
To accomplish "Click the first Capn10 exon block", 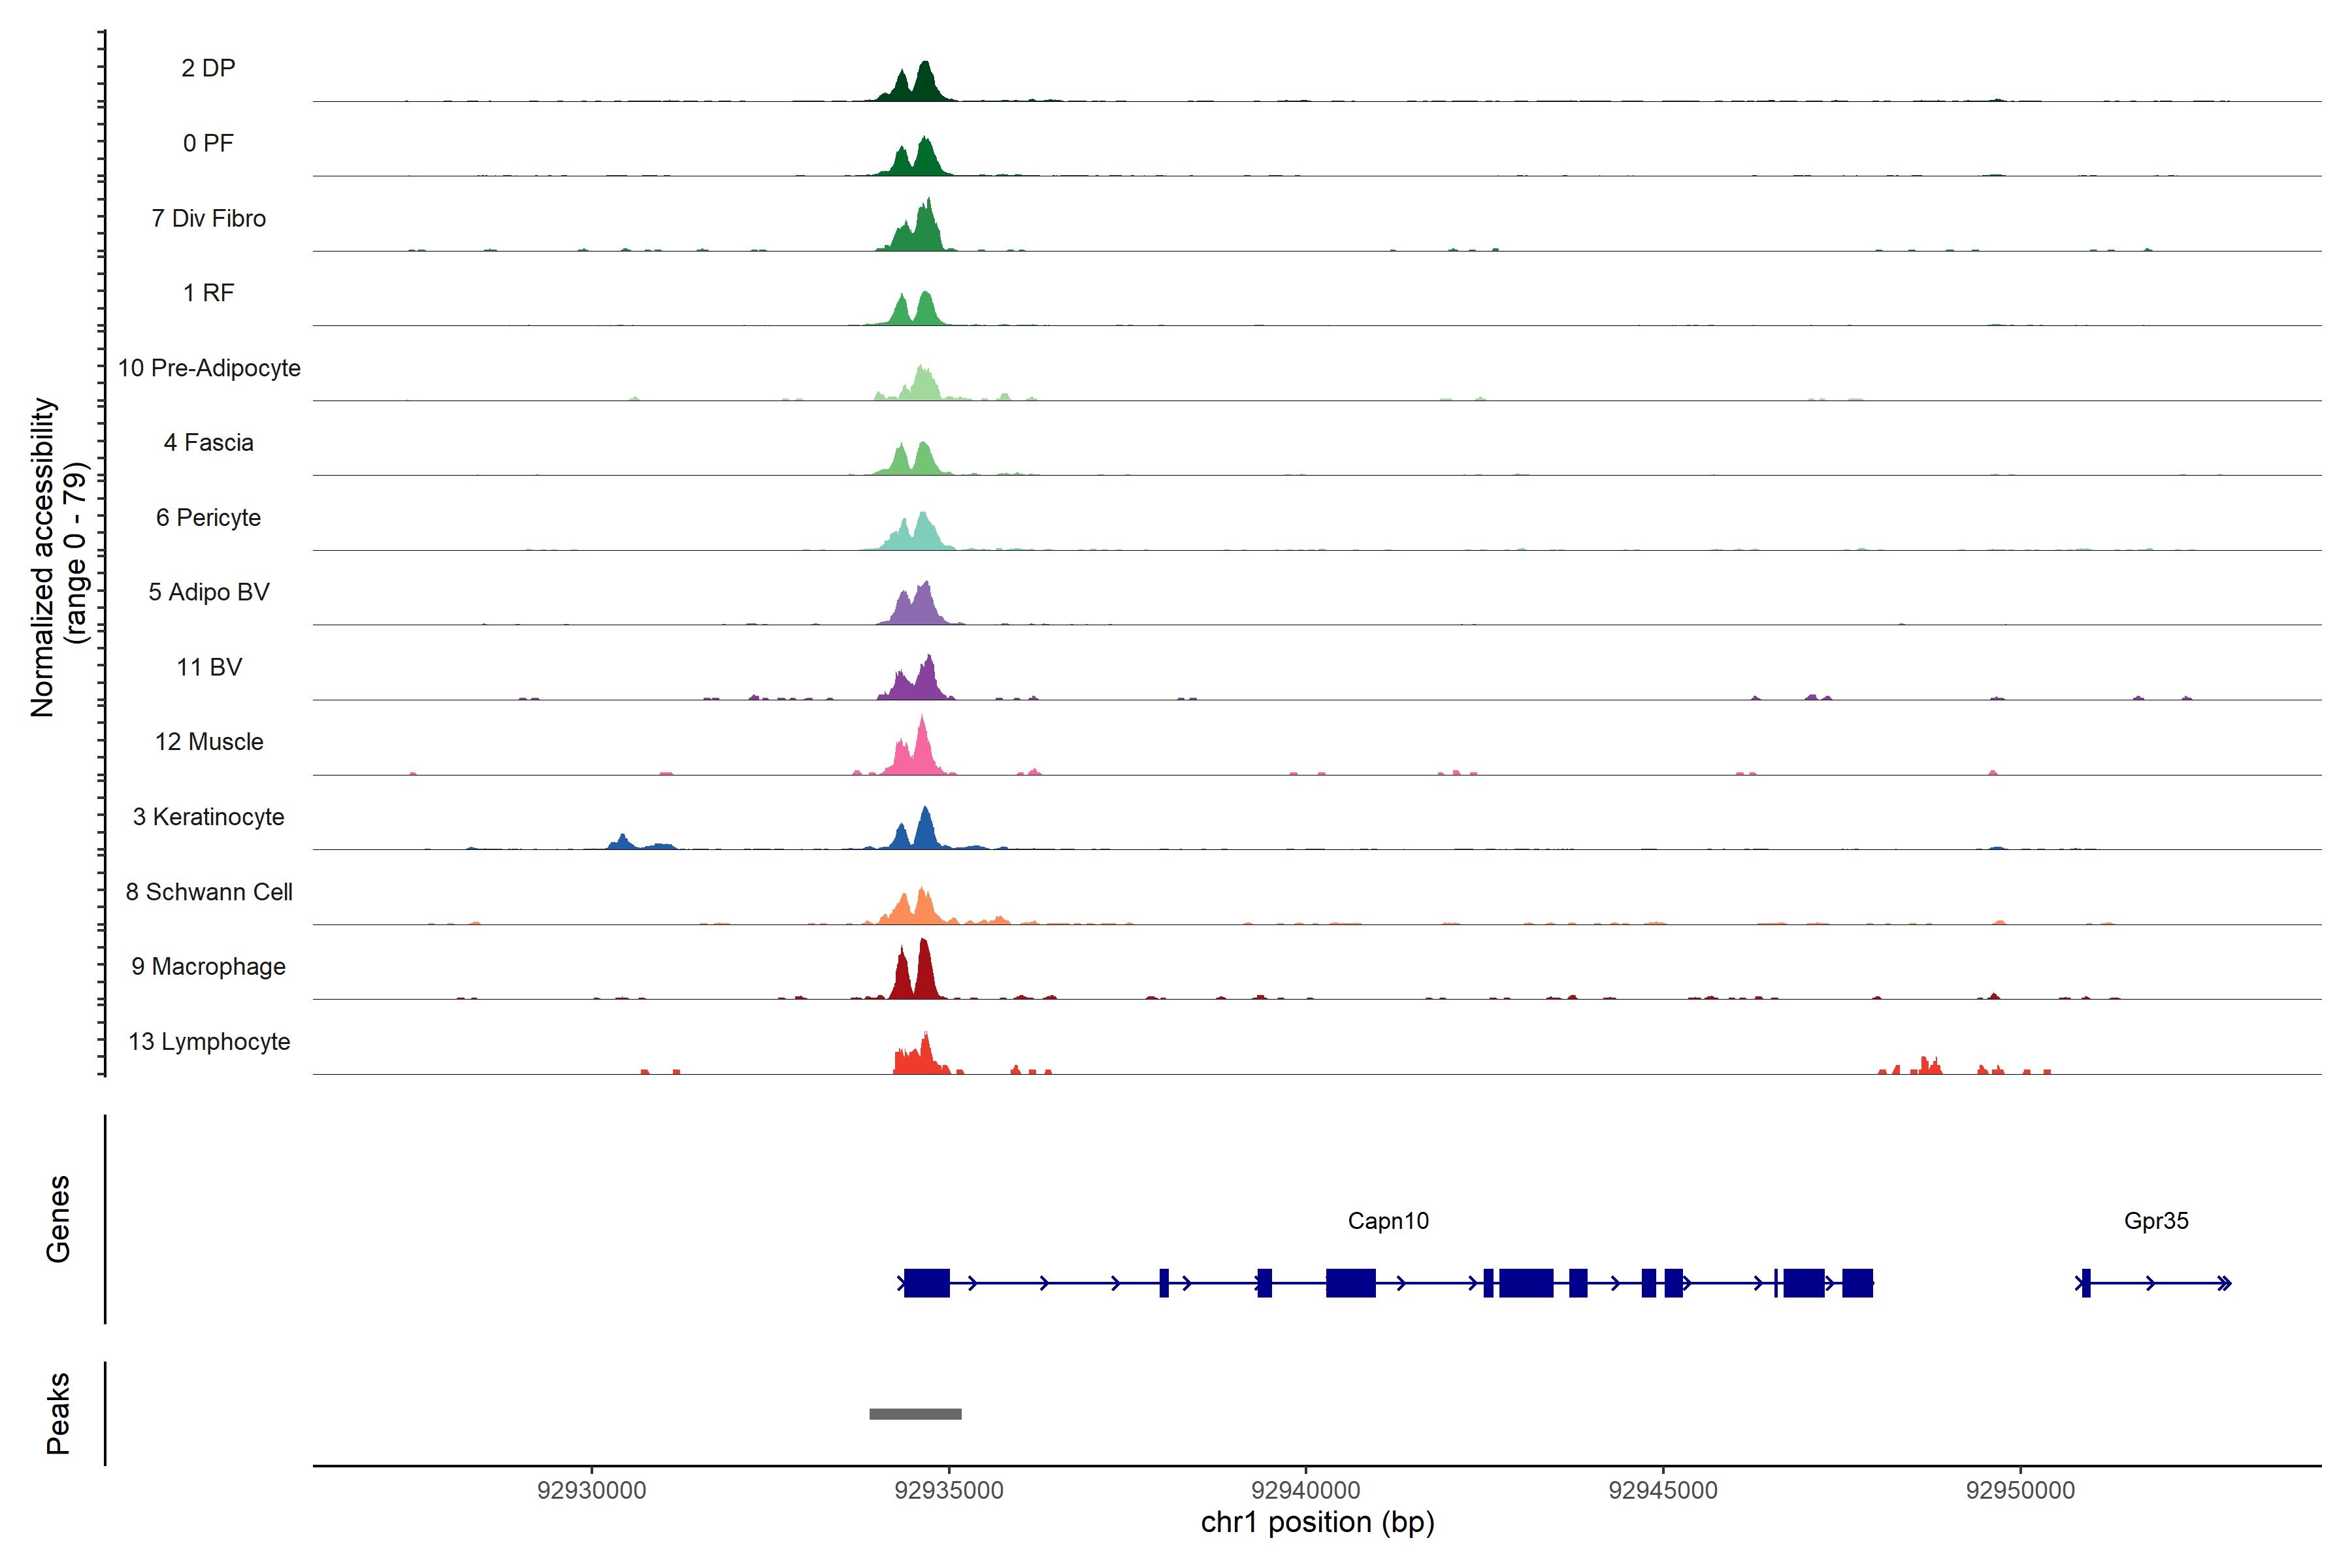I will click(926, 1283).
